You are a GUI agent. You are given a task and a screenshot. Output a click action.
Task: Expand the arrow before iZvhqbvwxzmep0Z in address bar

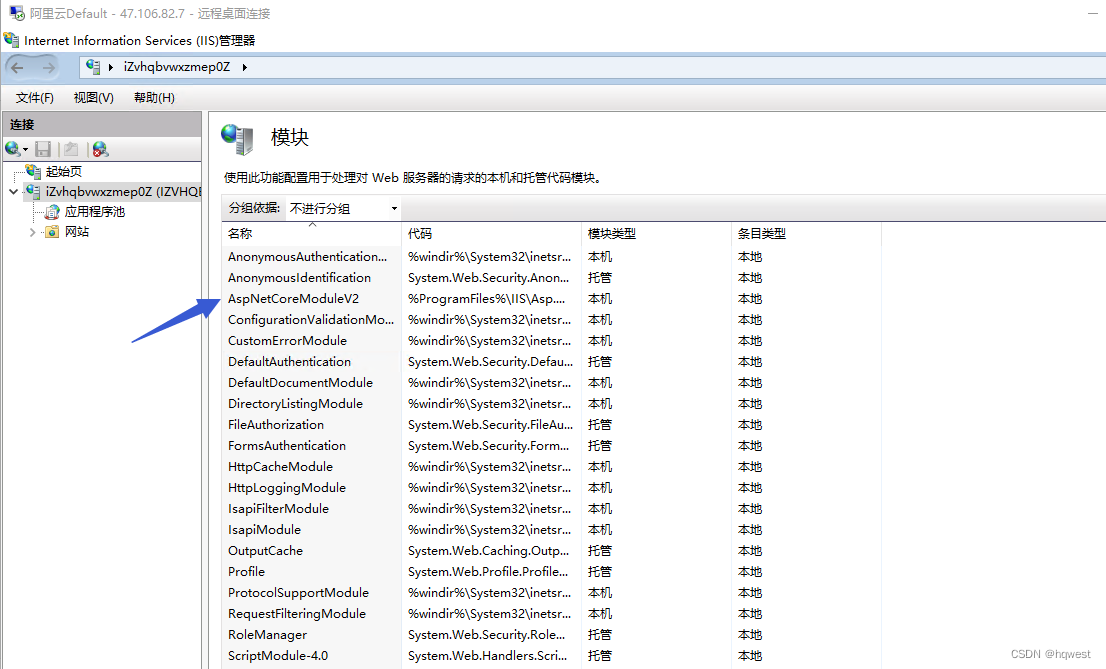111,68
